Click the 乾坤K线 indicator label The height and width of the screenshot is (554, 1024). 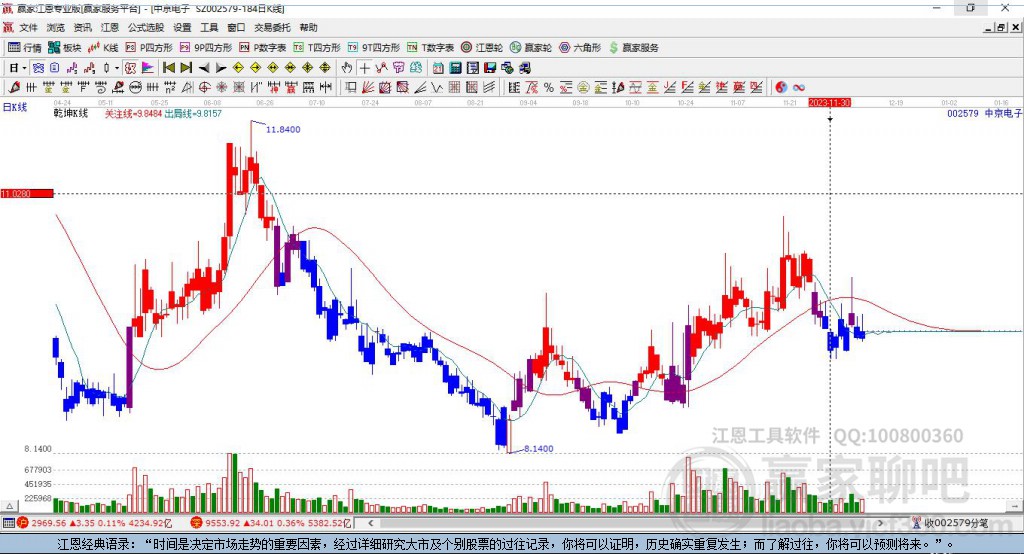(x=71, y=113)
